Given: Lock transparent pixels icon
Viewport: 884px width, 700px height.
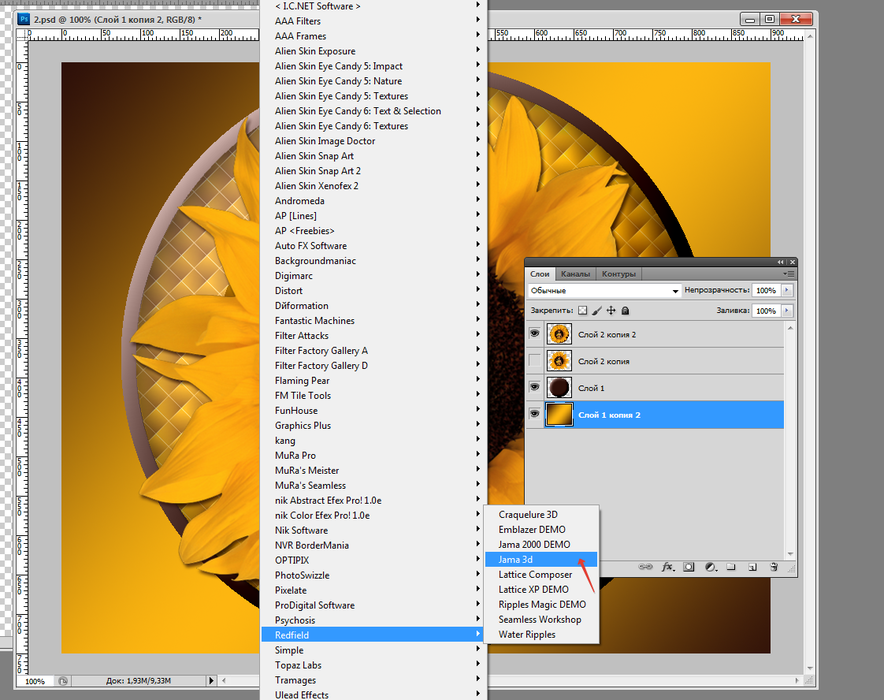Looking at the screenshot, I should coord(583,311).
